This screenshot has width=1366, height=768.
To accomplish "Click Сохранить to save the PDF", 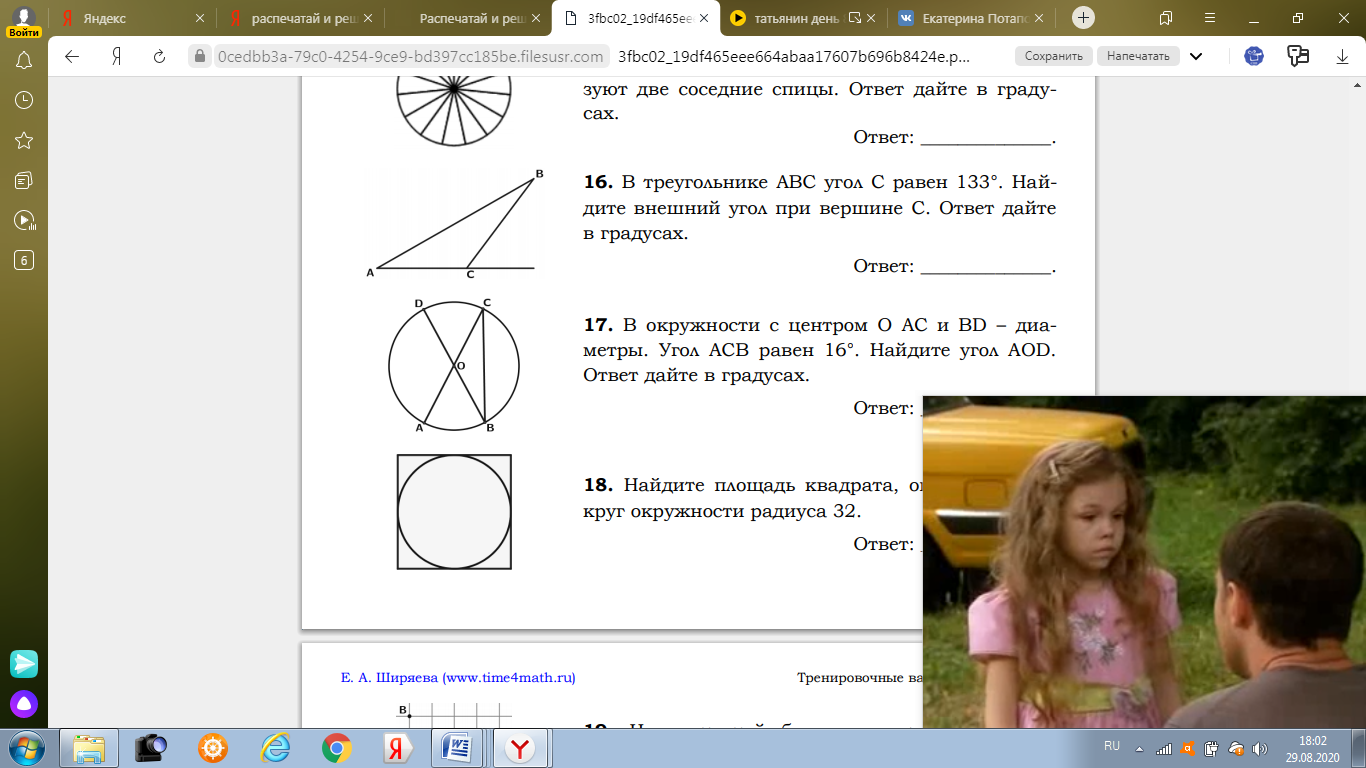I will point(1054,56).
